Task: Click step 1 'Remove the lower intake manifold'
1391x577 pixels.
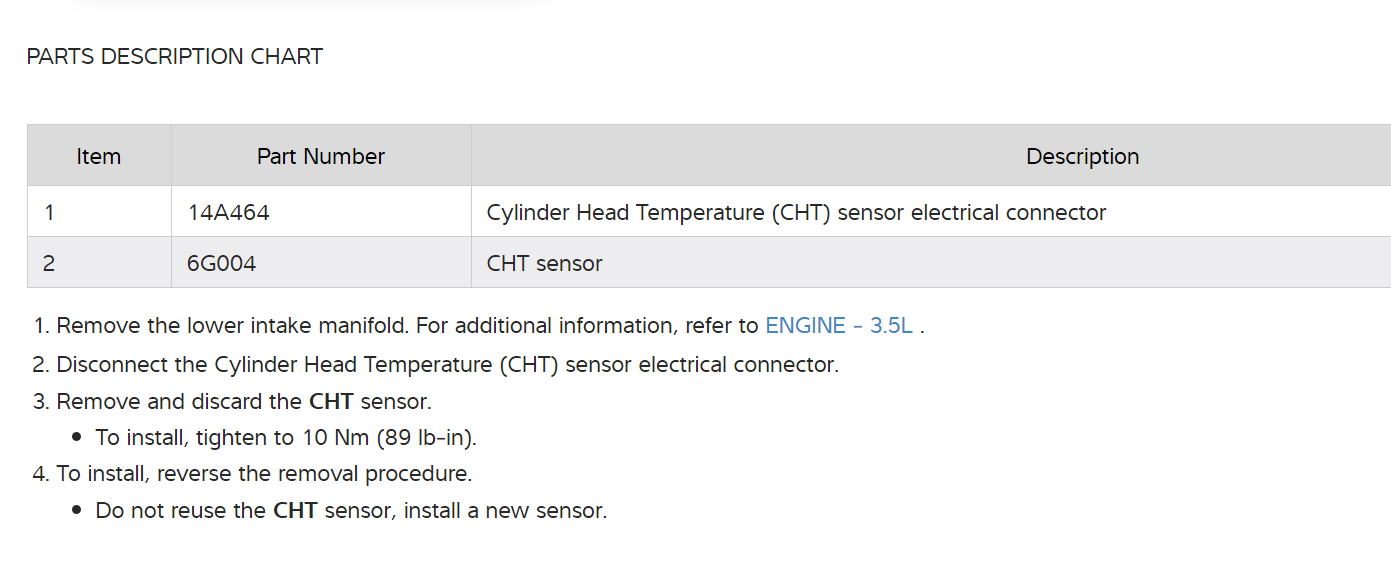Action: tap(232, 326)
